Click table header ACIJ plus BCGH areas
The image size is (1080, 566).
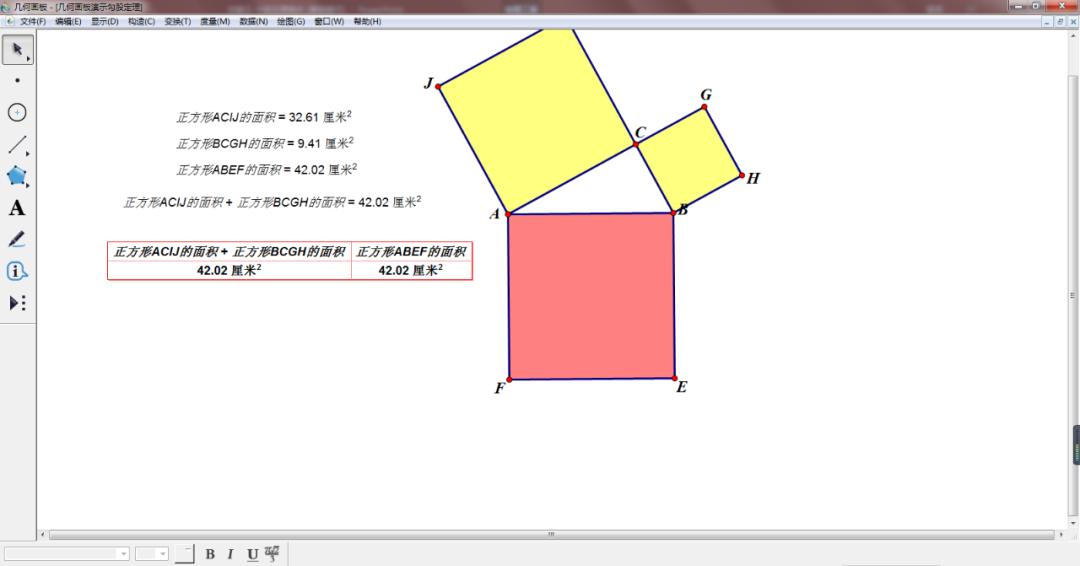pos(229,252)
